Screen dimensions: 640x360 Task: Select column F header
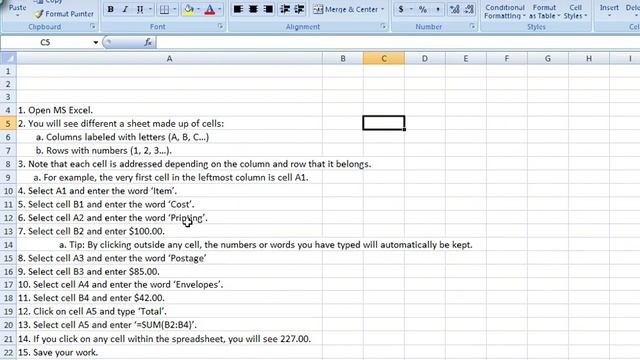pos(507,58)
